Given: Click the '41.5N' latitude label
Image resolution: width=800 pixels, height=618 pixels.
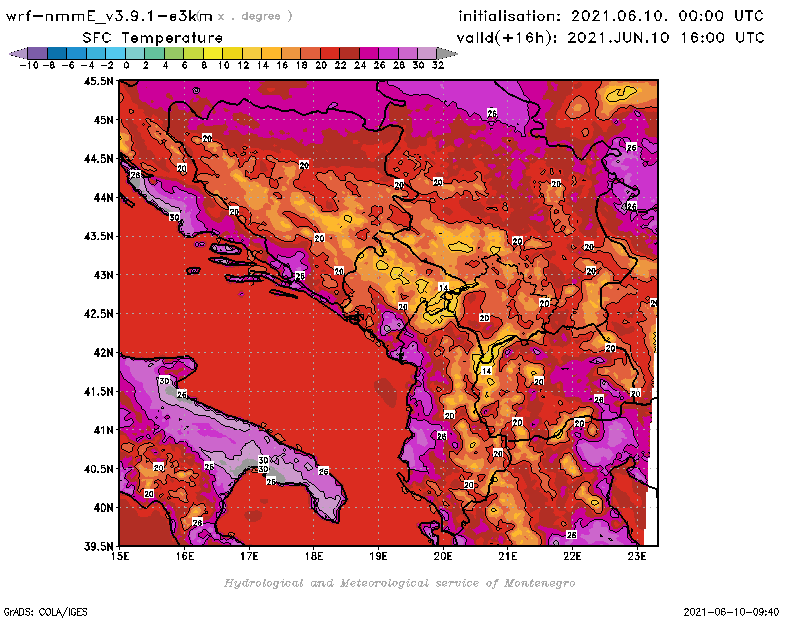Looking at the screenshot, I should tap(99, 391).
